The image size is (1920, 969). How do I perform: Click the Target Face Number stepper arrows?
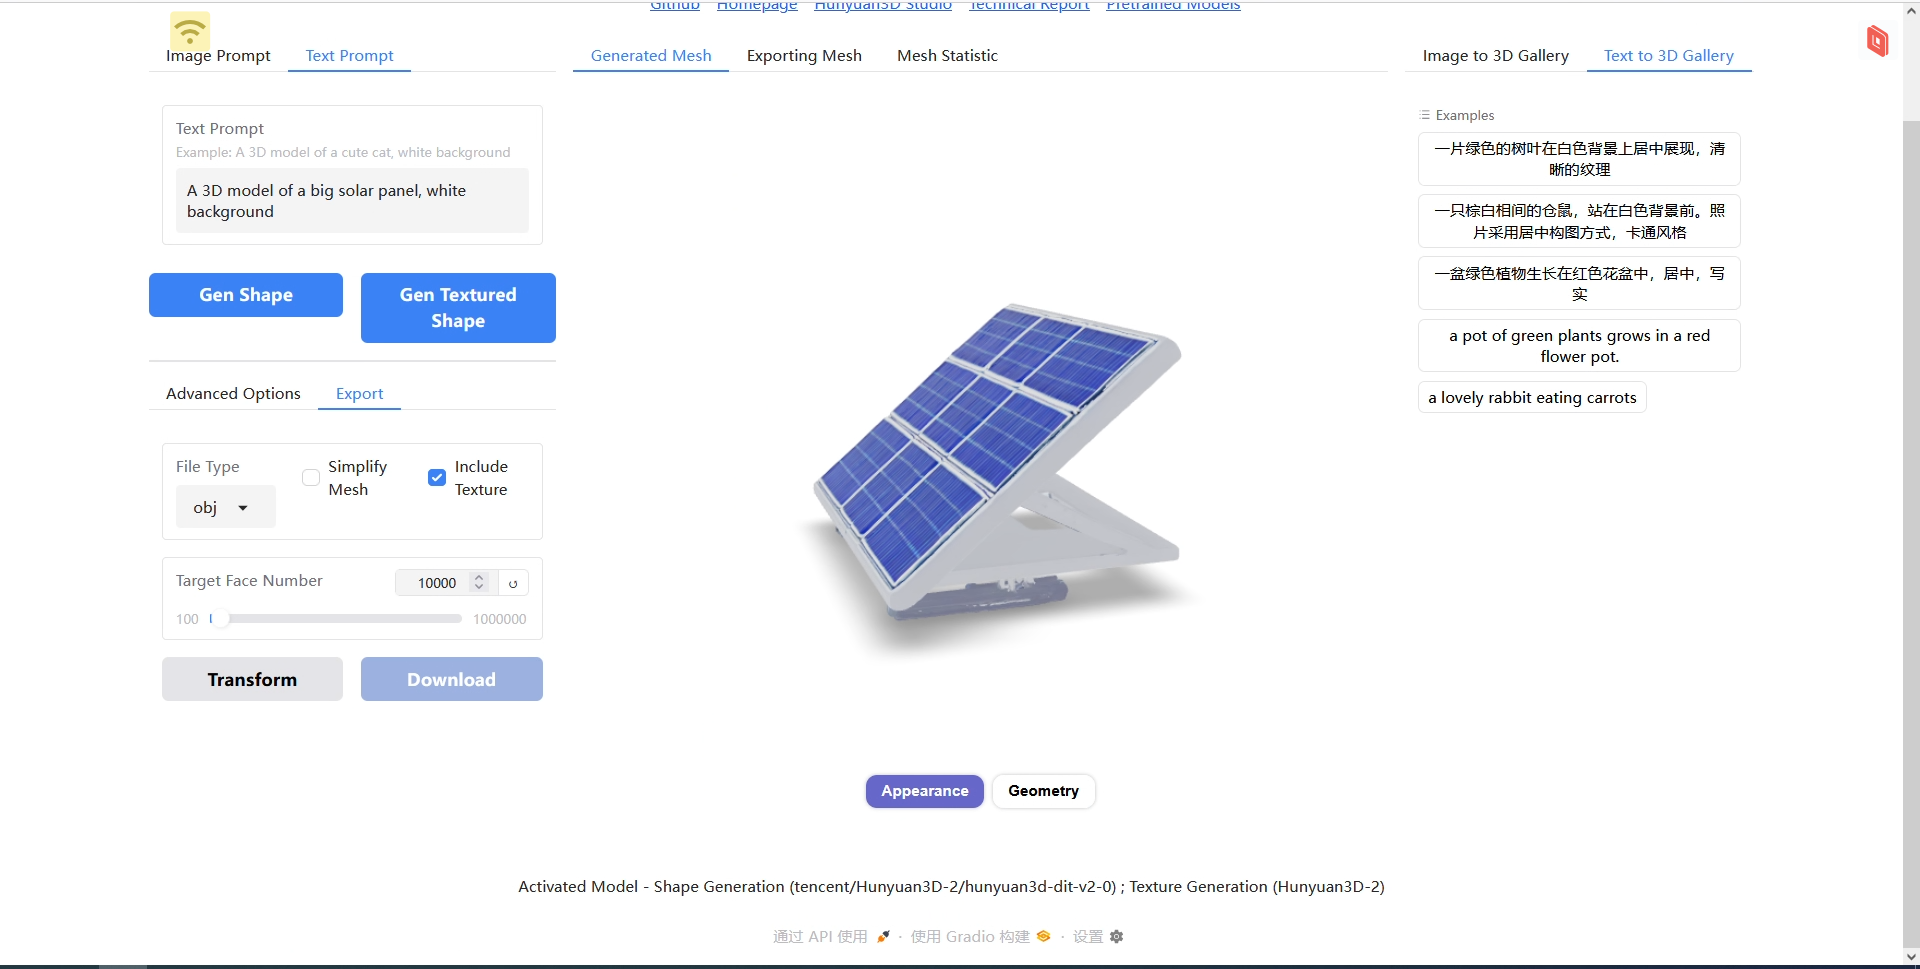click(x=479, y=582)
